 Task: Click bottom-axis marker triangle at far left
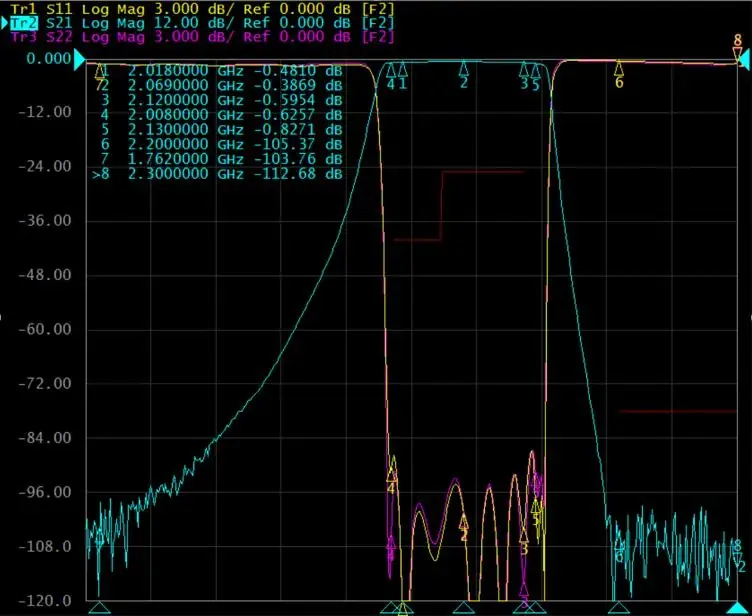99,608
